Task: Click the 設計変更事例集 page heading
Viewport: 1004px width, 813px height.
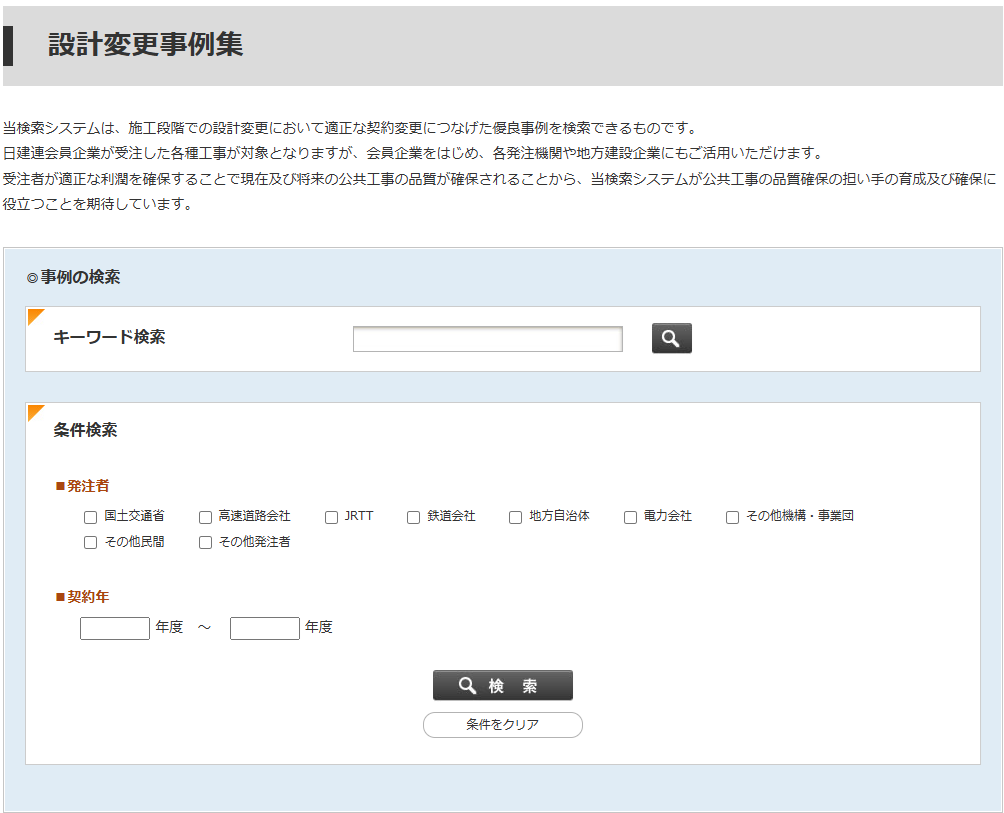Action: click(145, 44)
